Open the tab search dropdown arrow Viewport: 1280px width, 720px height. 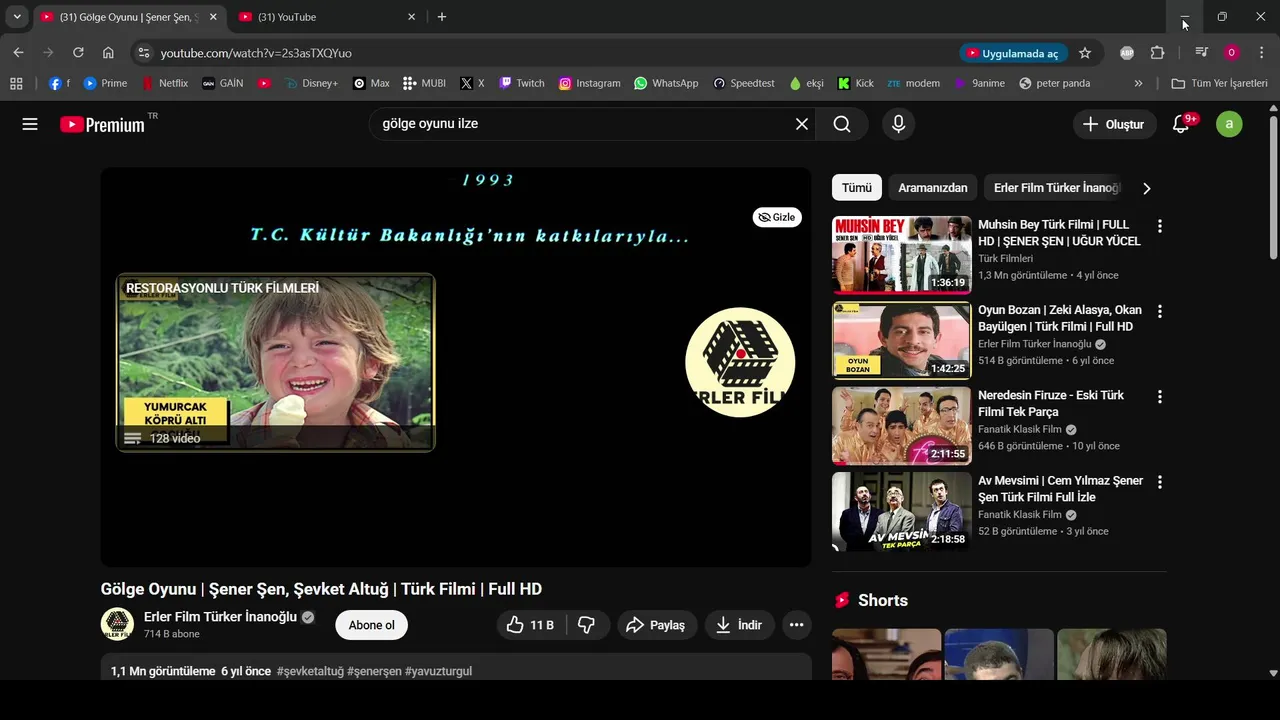pos(17,17)
